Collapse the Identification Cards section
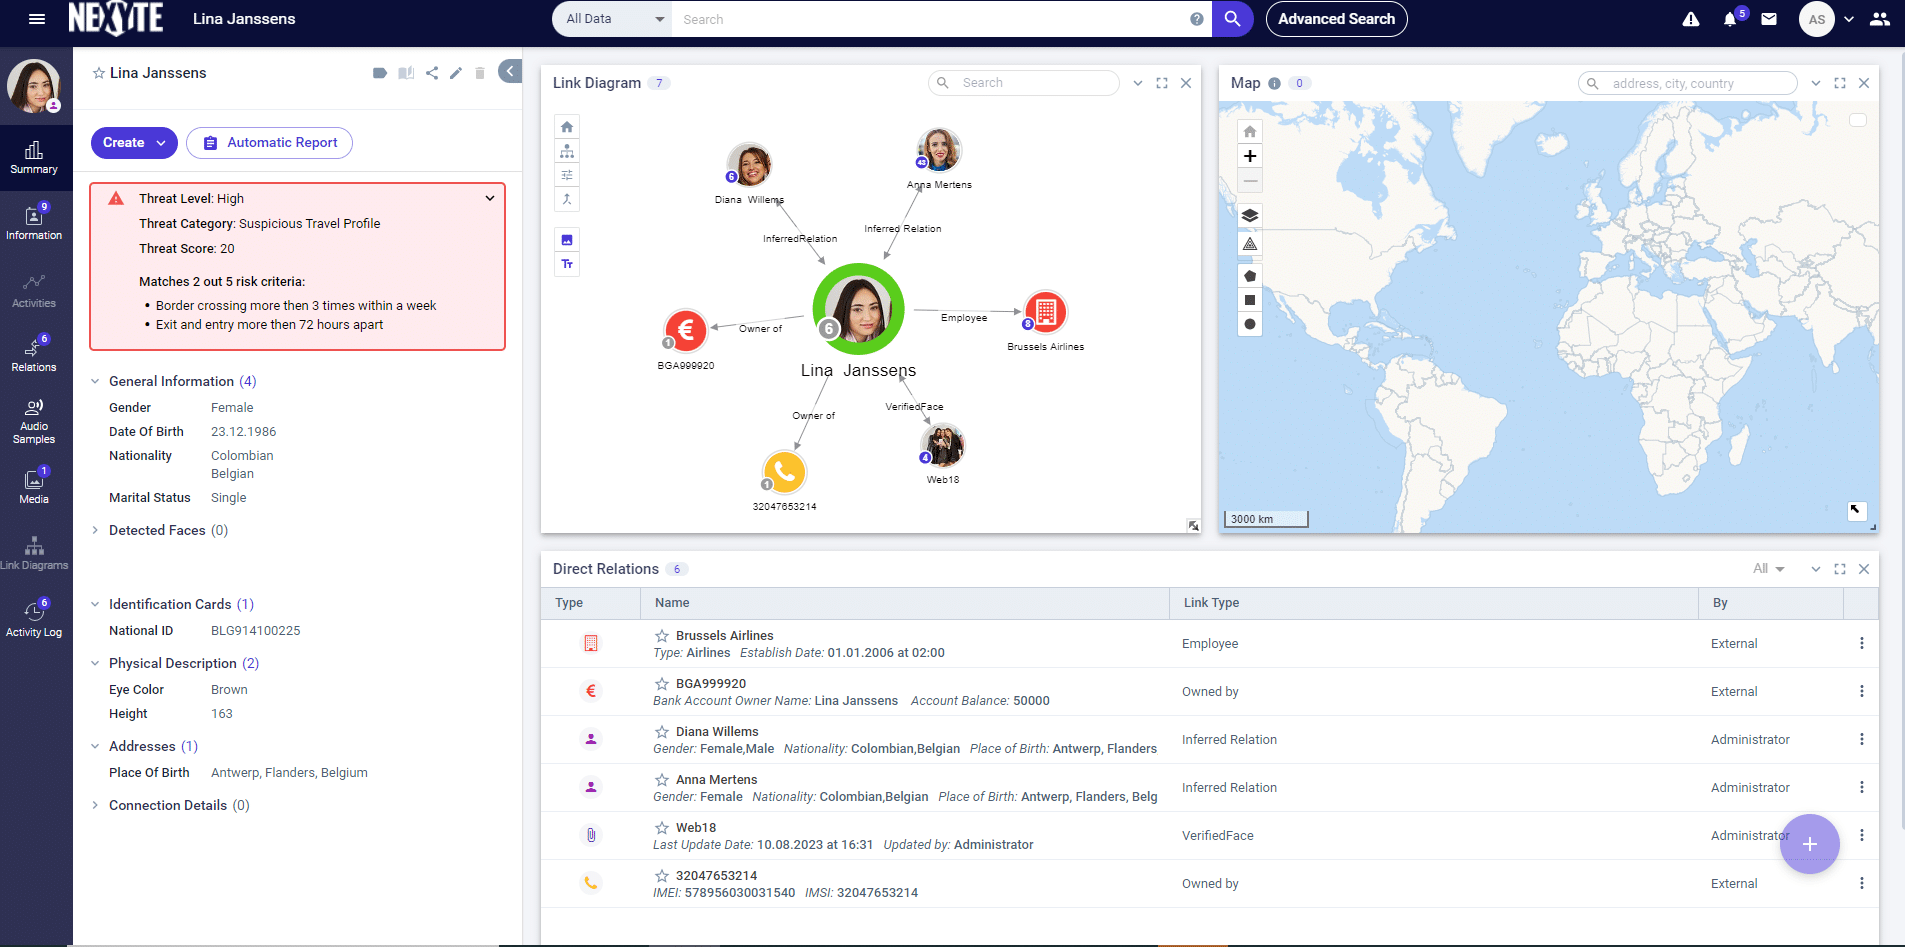This screenshot has width=1905, height=947. coord(95,604)
